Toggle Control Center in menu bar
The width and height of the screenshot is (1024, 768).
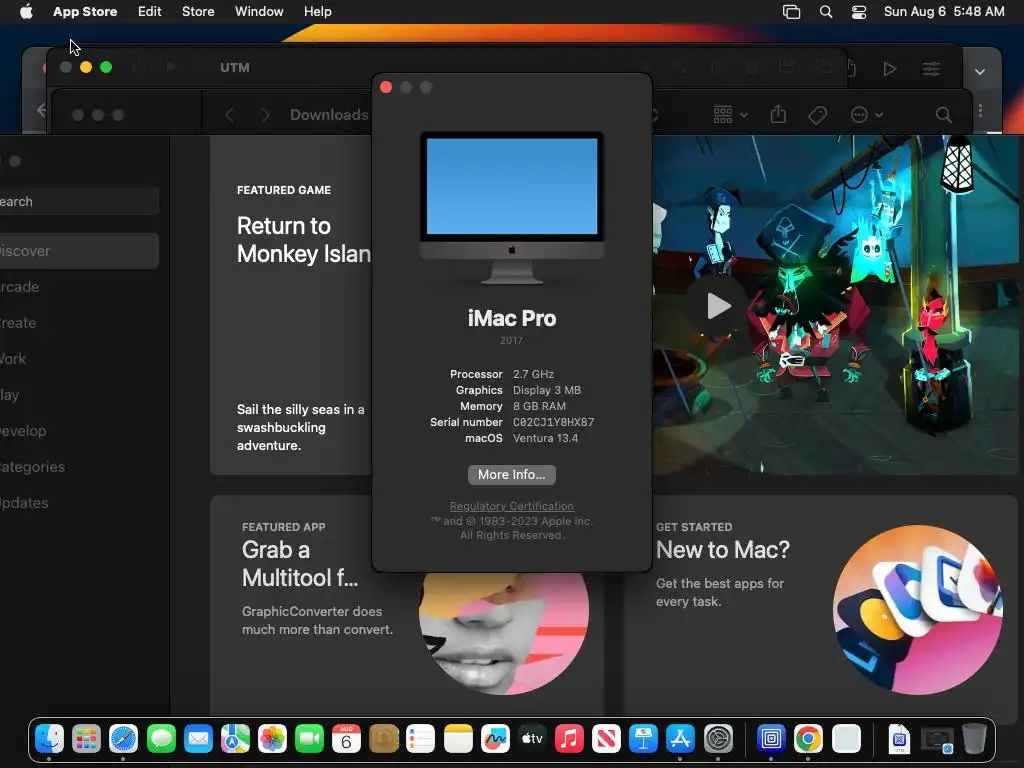point(859,12)
